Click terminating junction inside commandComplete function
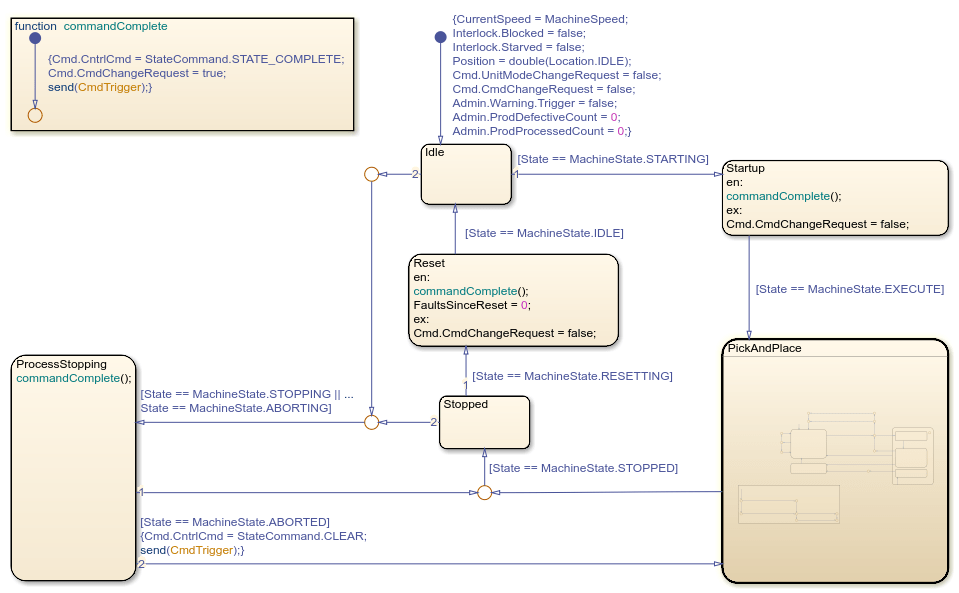The height and width of the screenshot is (593, 959). 35,115
